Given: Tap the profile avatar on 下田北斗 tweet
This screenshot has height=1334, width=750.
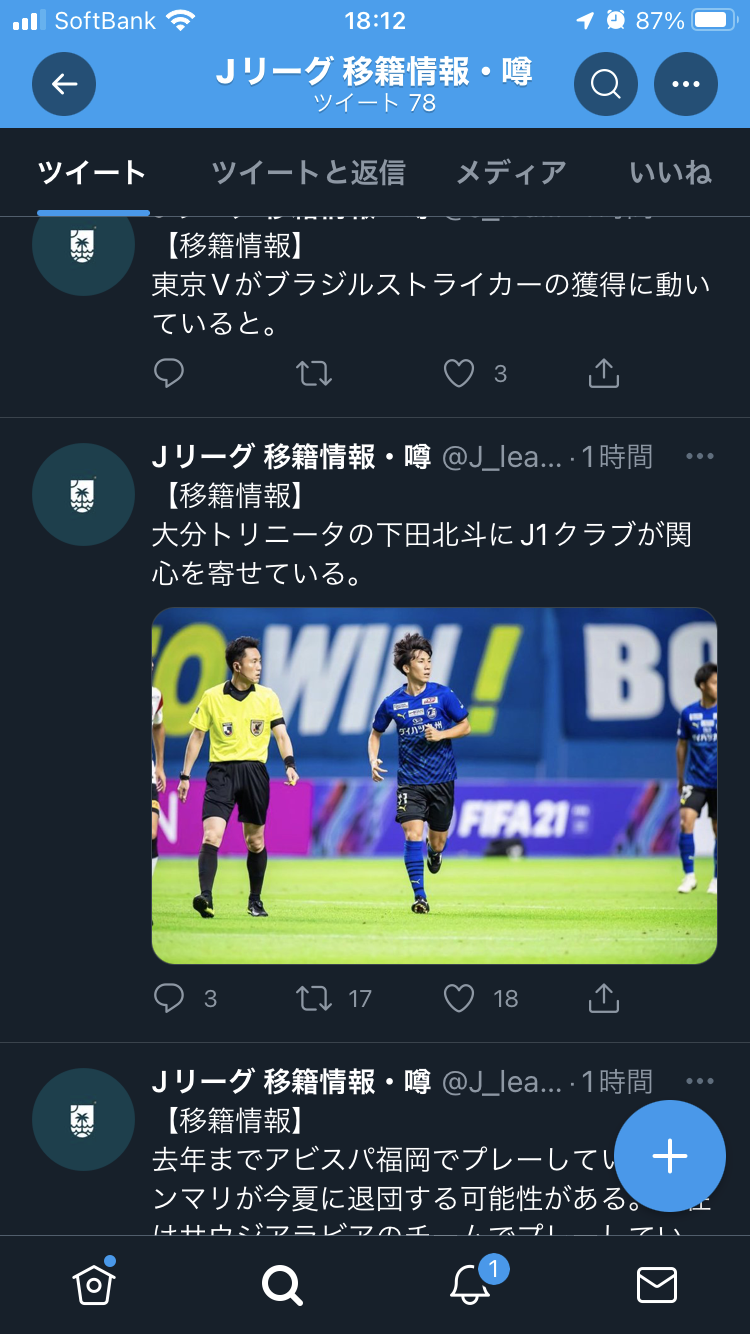Looking at the screenshot, I should pos(83,494).
